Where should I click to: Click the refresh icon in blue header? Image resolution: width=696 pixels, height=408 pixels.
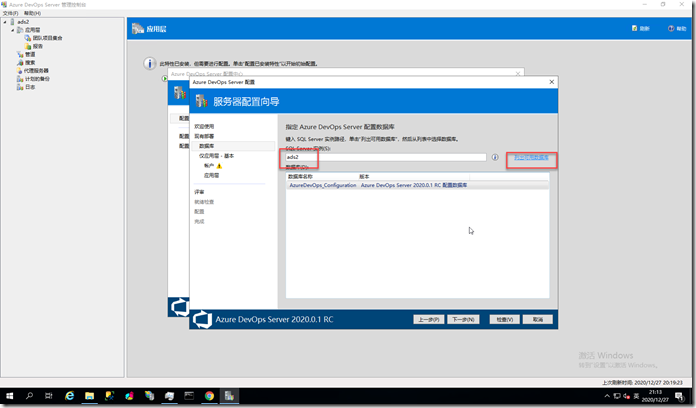coord(634,28)
